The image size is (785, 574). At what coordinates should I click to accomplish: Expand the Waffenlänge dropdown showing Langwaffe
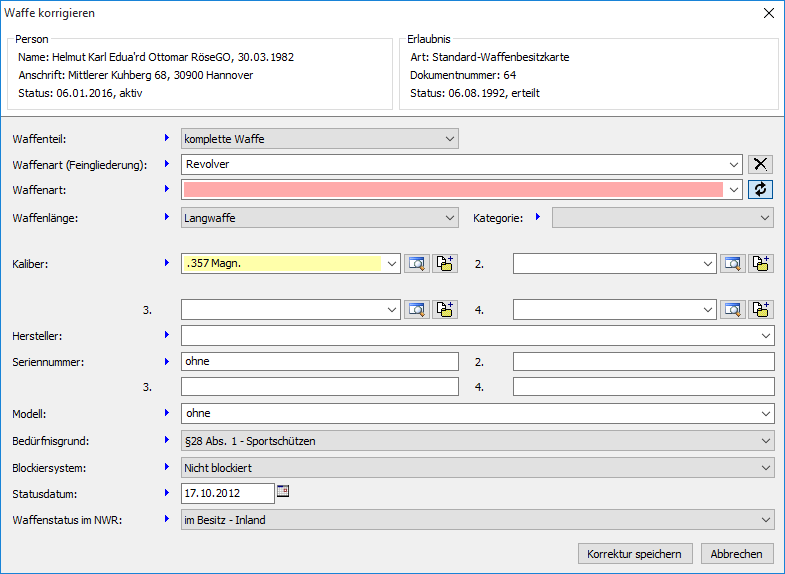320,217
